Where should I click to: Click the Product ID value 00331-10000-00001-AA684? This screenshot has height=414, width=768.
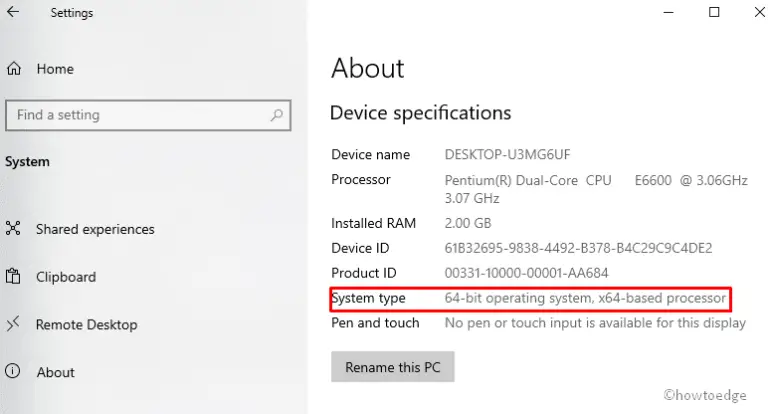[x=526, y=273]
